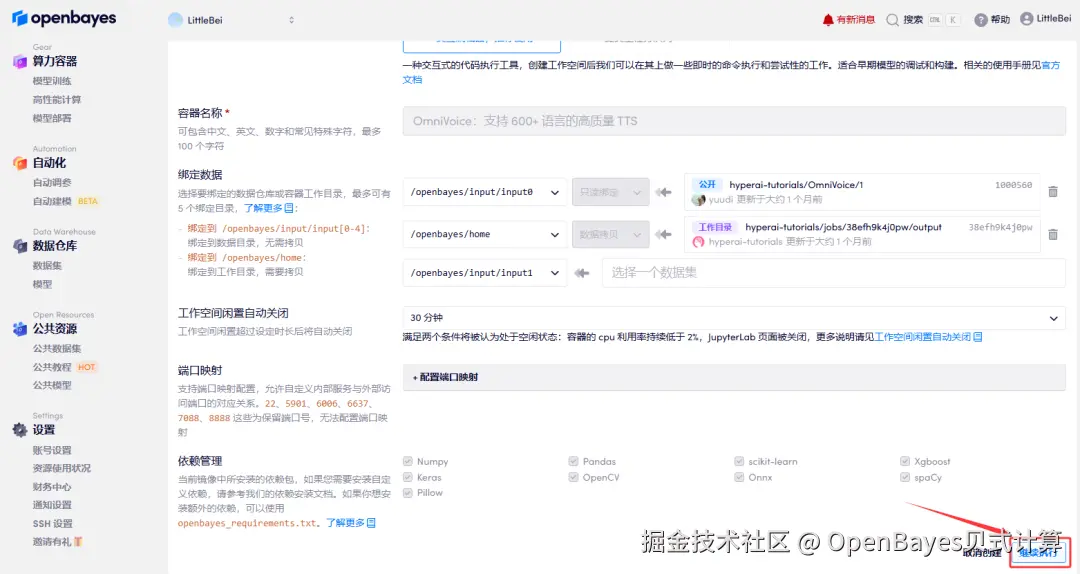This screenshot has width=1080, height=574.
Task: Open the /openbayes/home path dropdown
Action: coord(485,234)
